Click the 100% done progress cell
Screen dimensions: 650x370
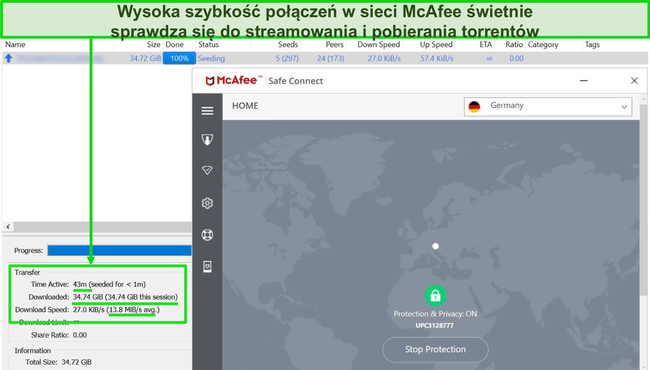coord(179,58)
